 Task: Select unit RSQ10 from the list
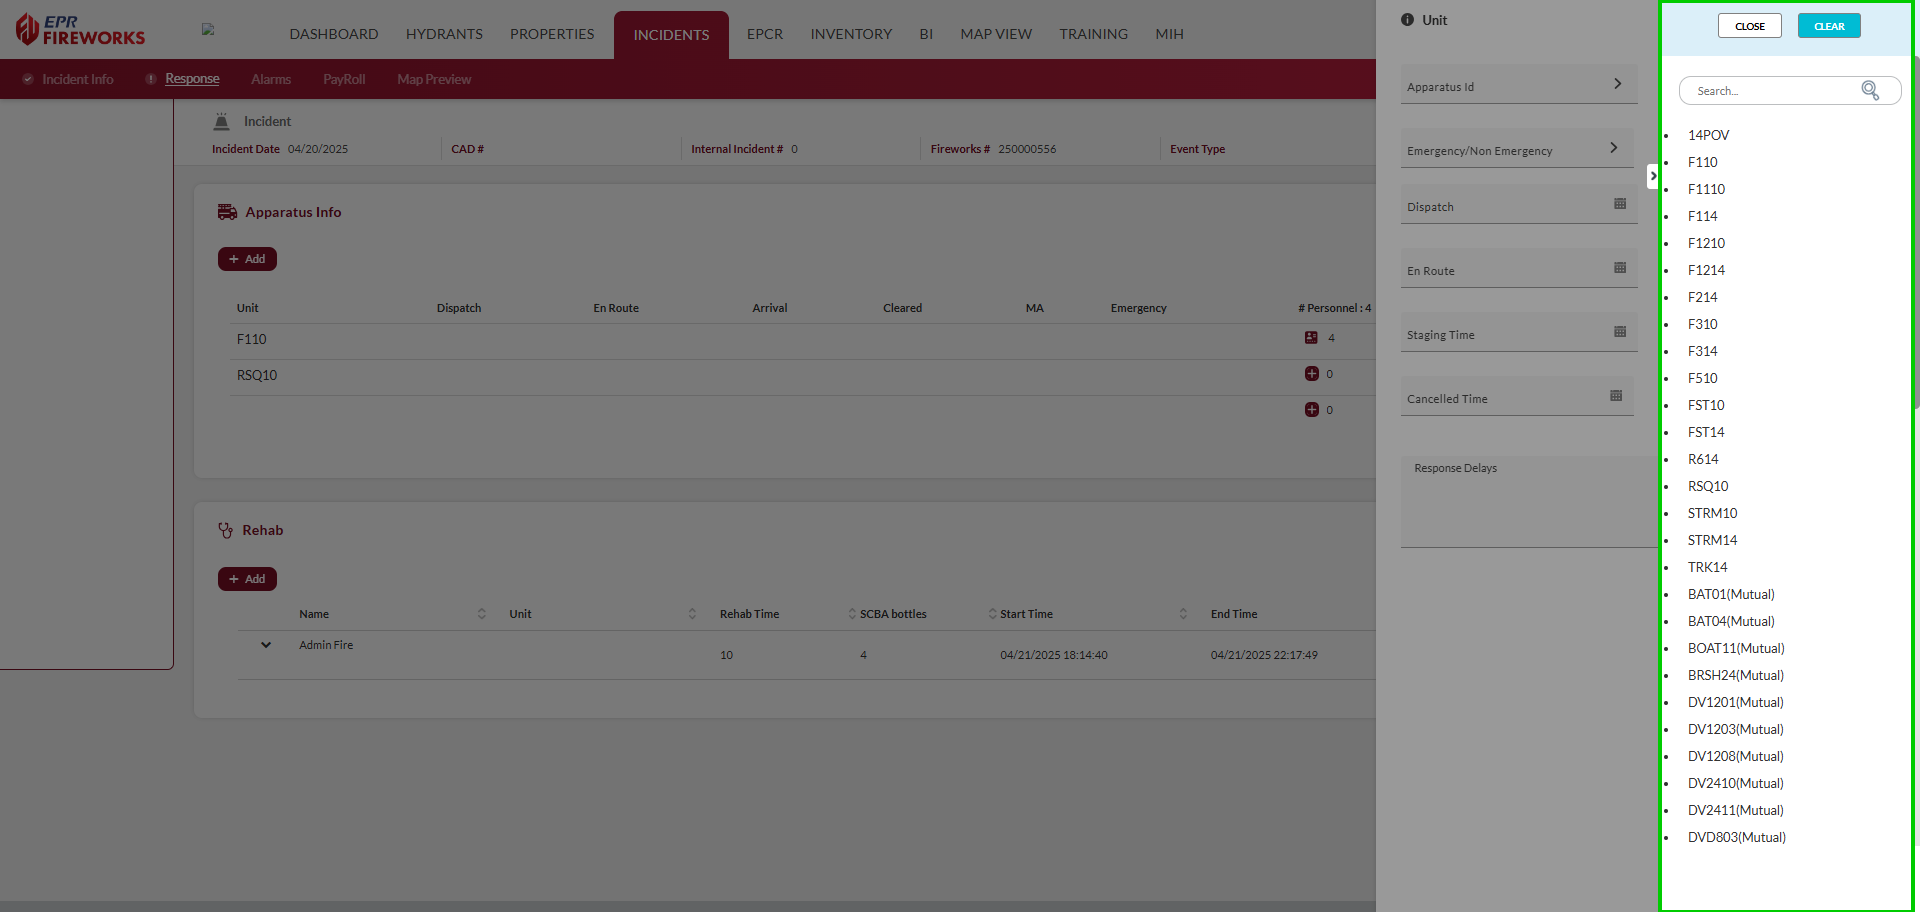click(1707, 486)
